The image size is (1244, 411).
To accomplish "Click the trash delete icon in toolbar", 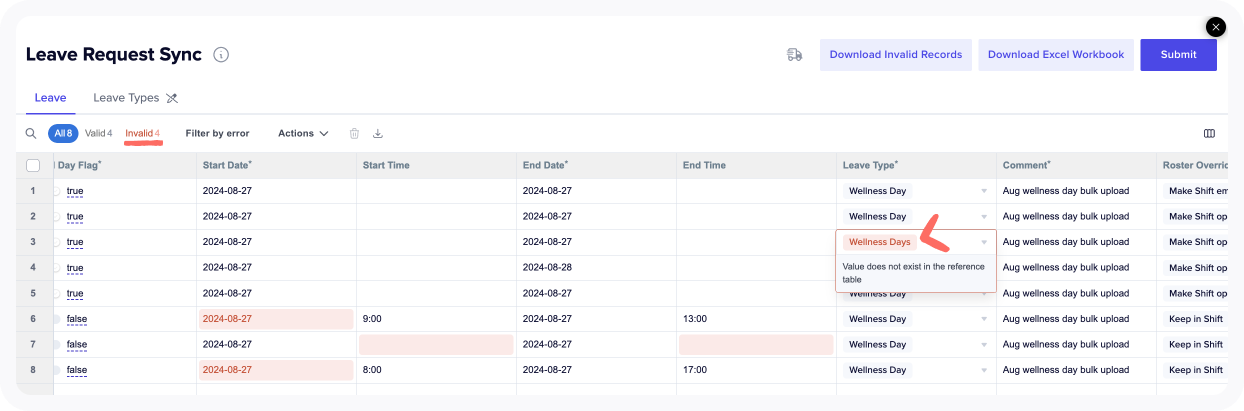I will (354, 133).
